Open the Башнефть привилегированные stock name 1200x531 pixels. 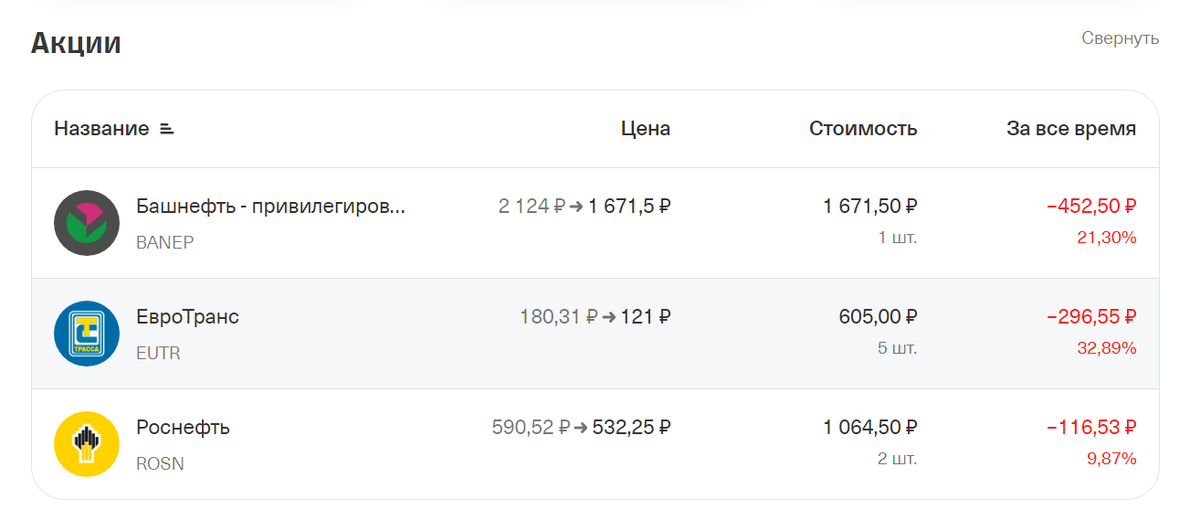click(271, 207)
